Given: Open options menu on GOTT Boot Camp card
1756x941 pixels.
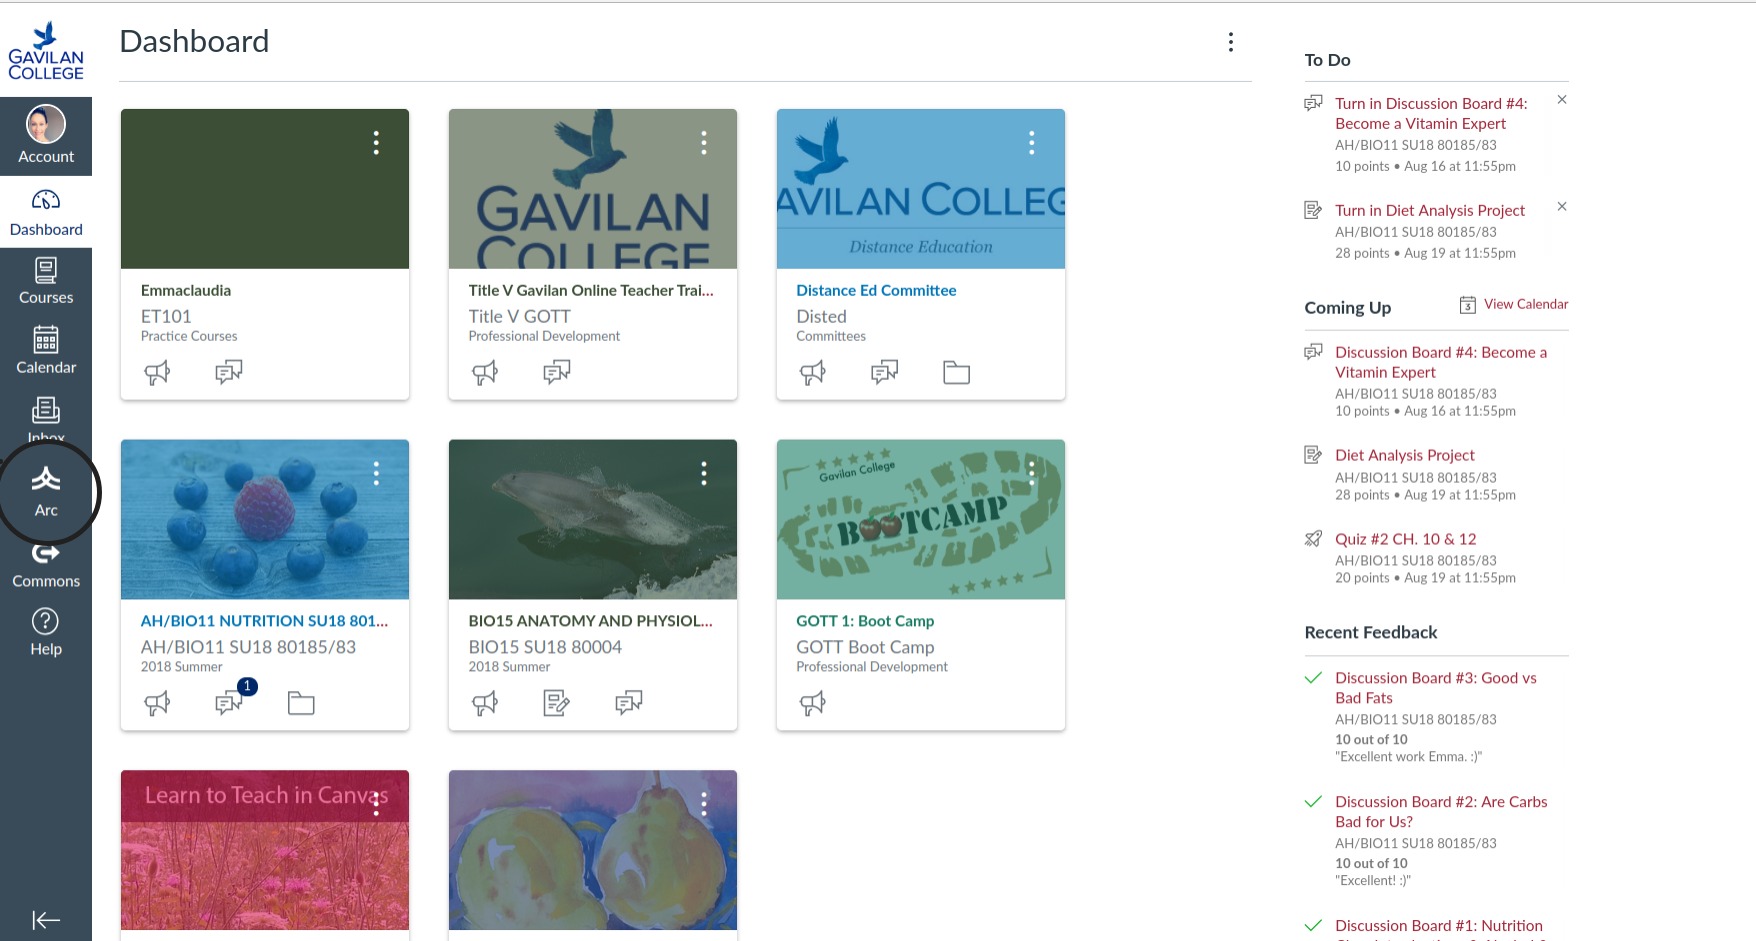Looking at the screenshot, I should click(x=1031, y=473).
